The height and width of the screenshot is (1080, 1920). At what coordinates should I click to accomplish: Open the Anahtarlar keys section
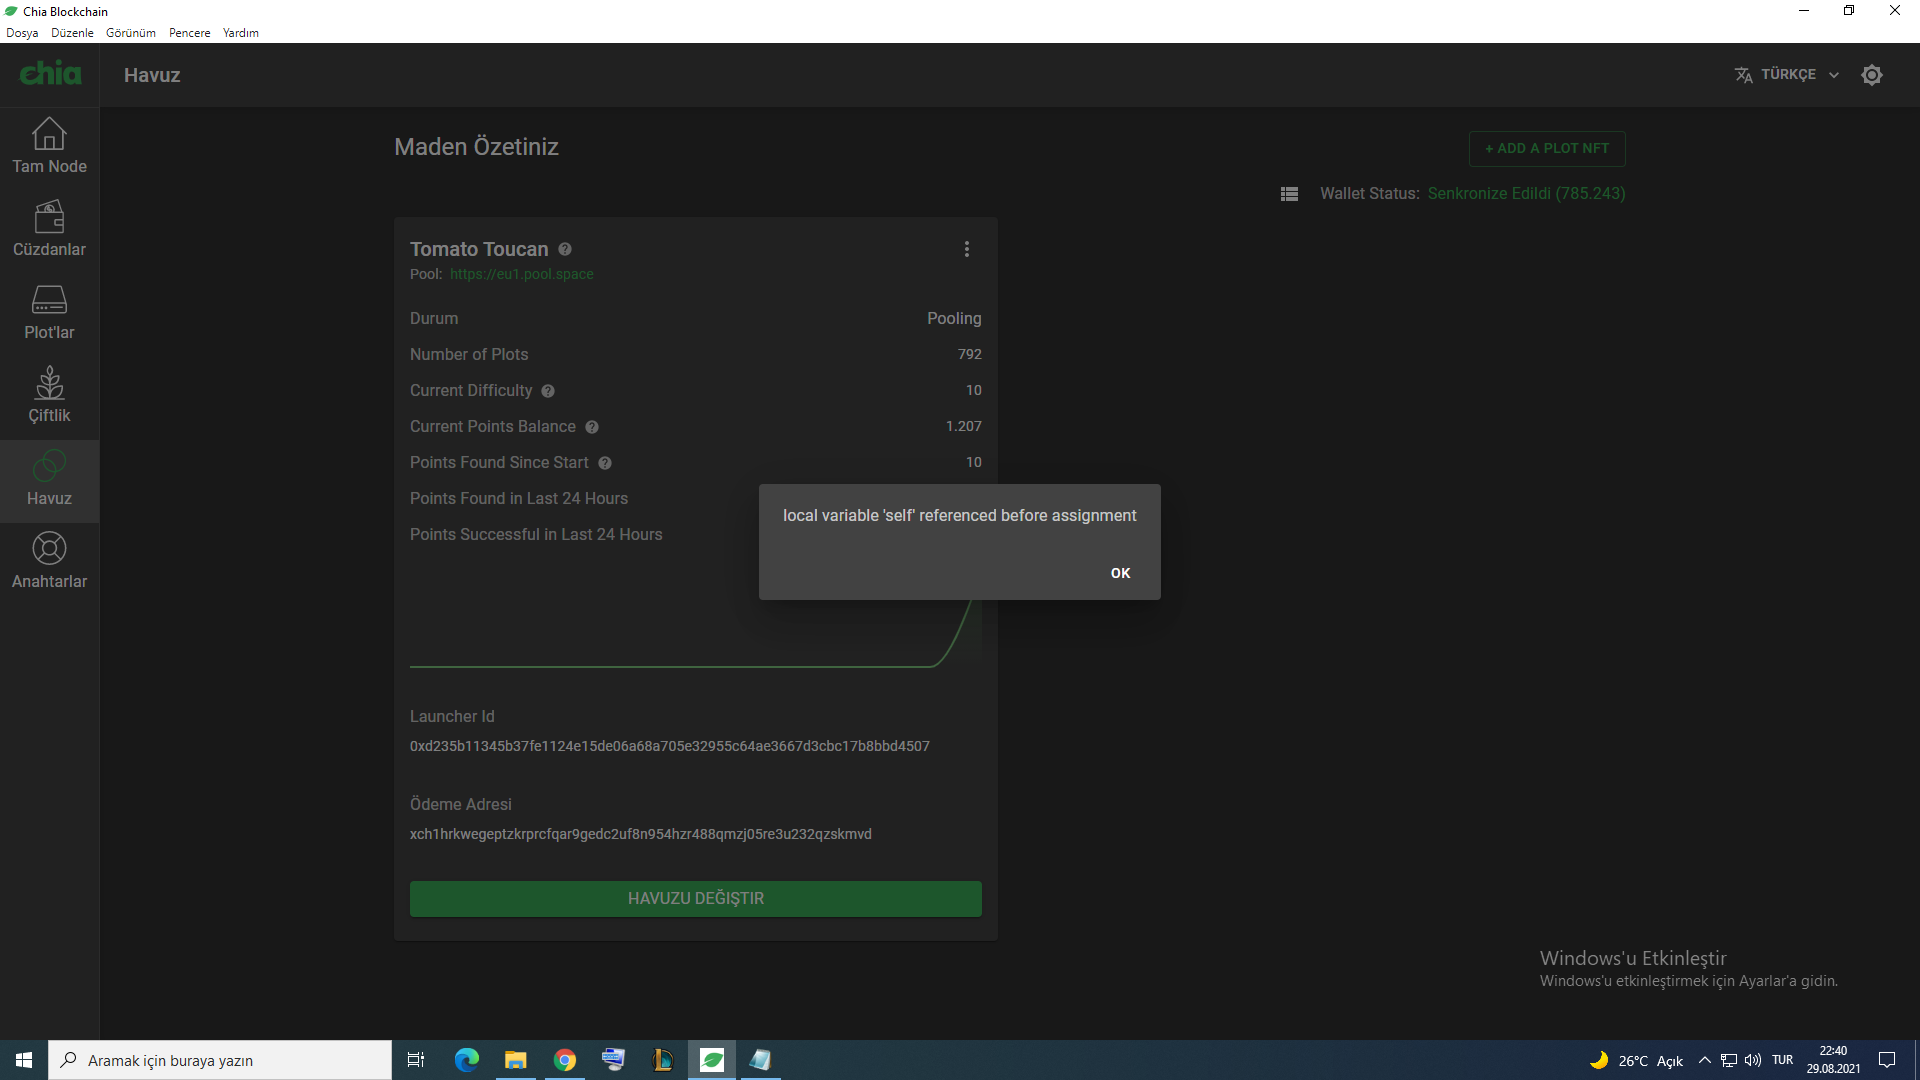[49, 563]
